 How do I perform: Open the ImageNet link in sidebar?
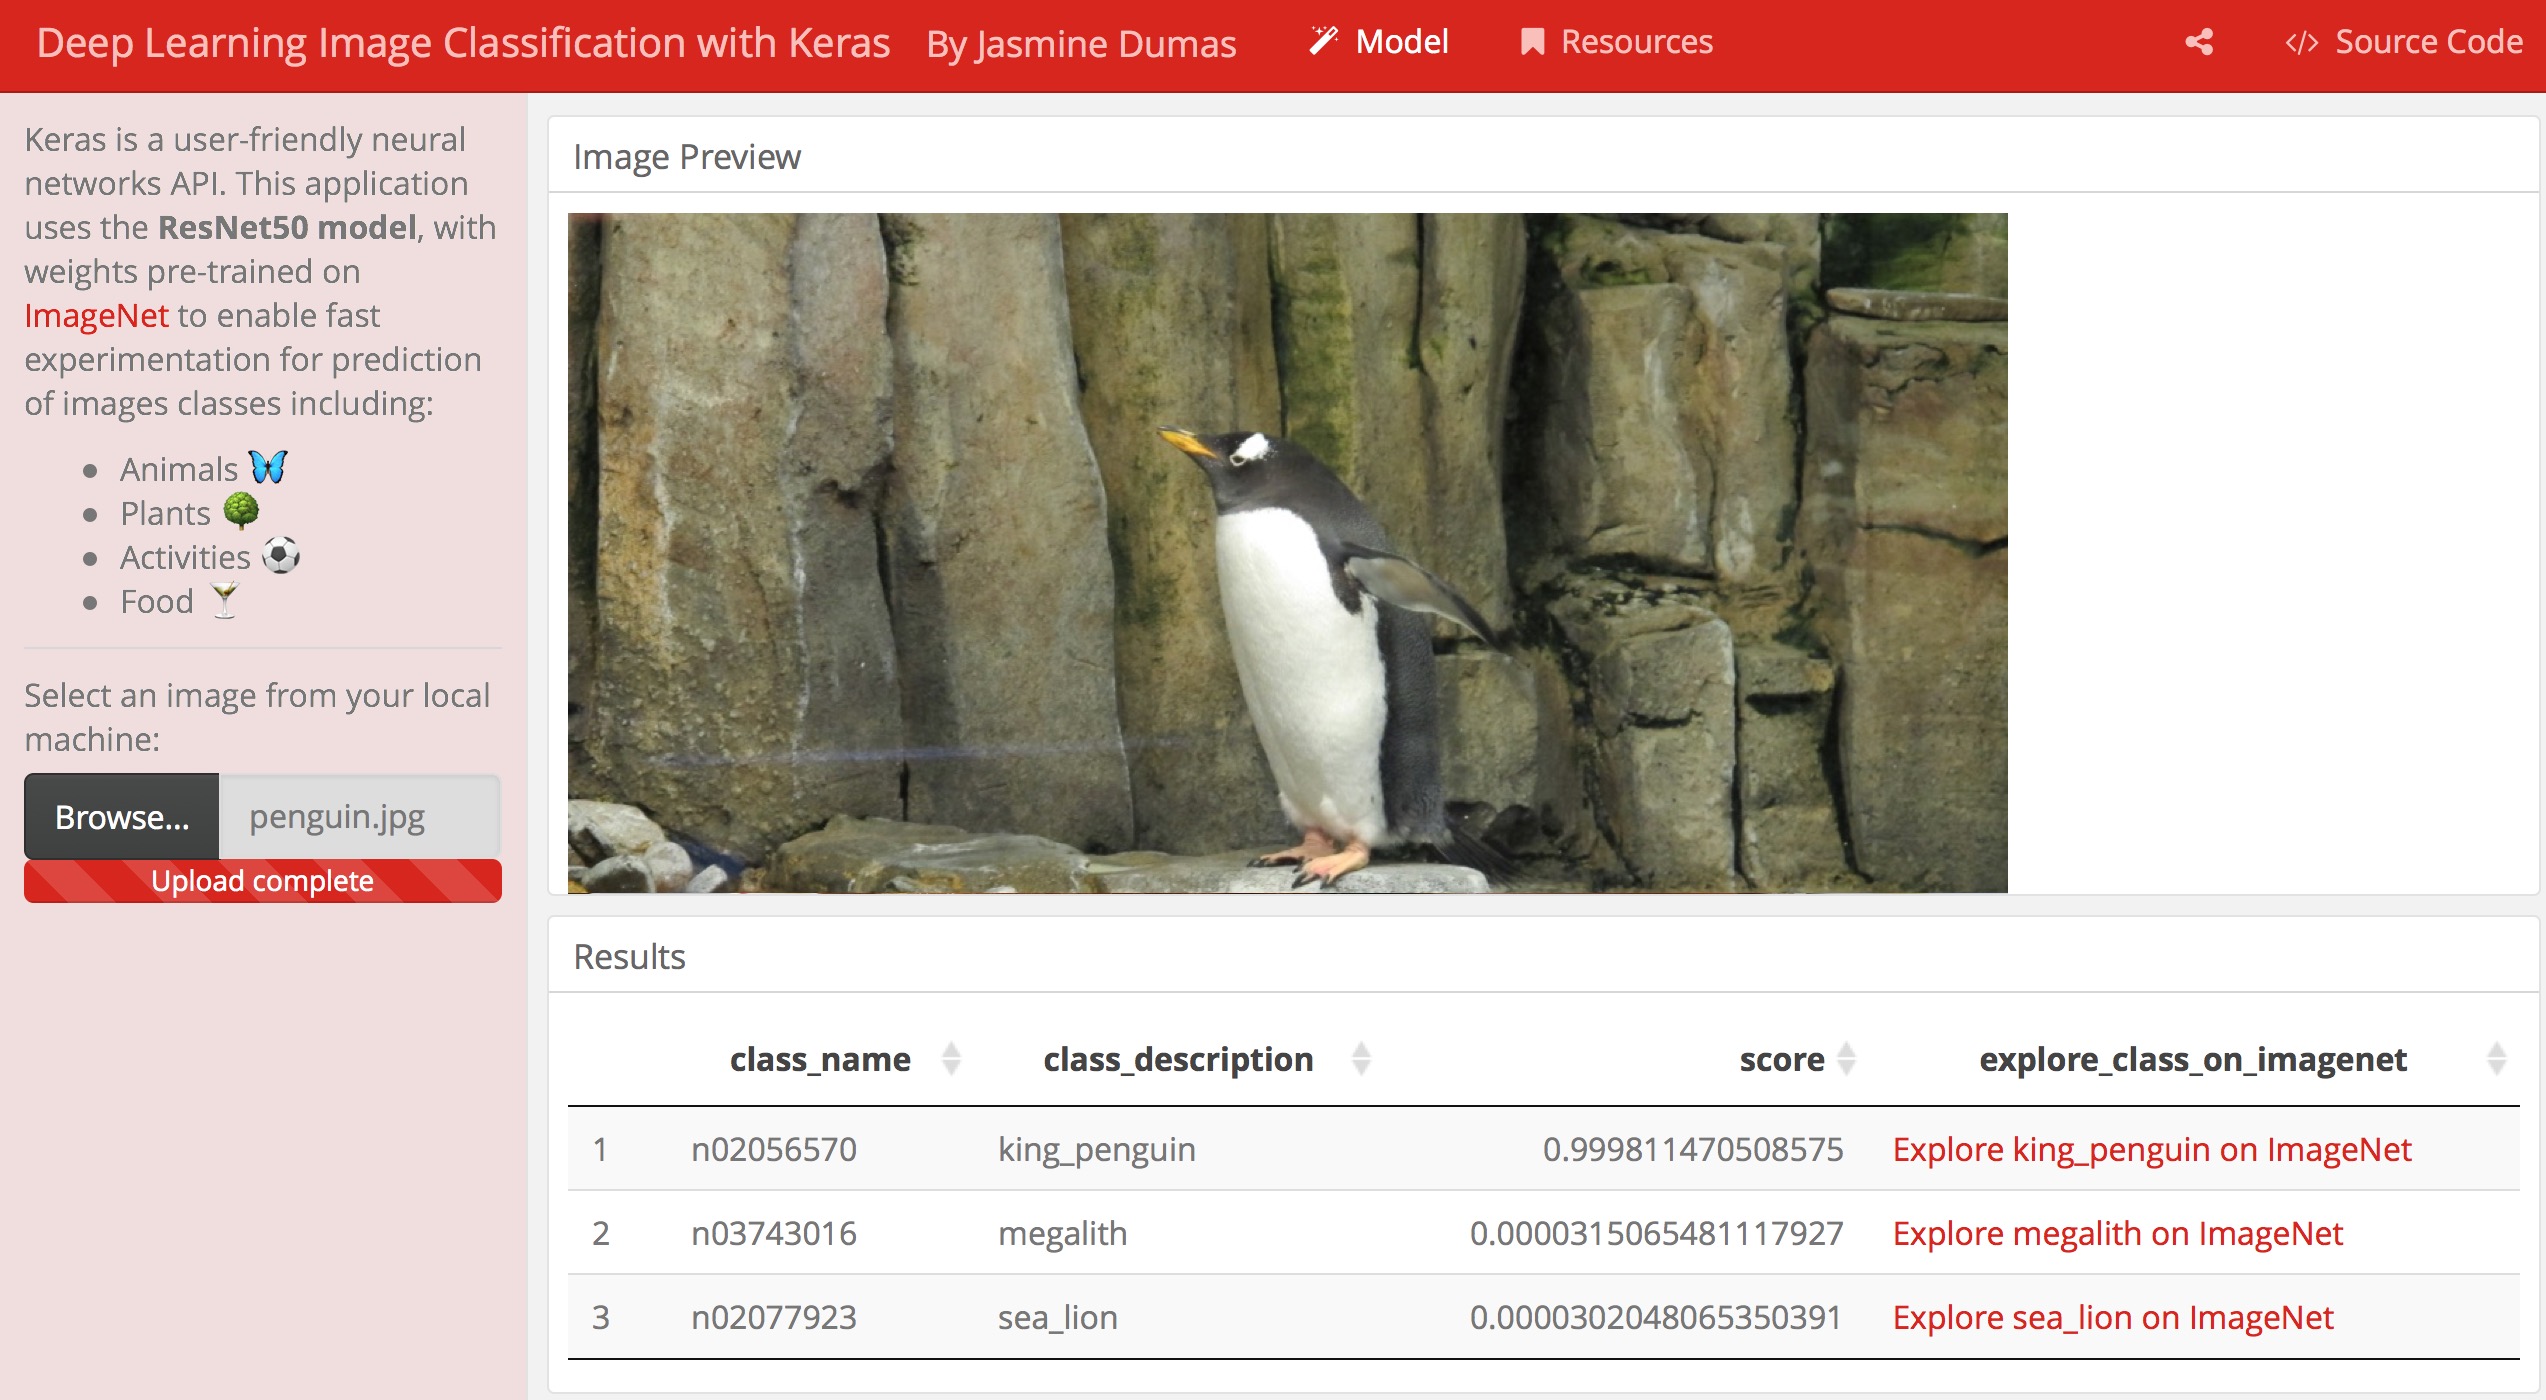pos(96,316)
